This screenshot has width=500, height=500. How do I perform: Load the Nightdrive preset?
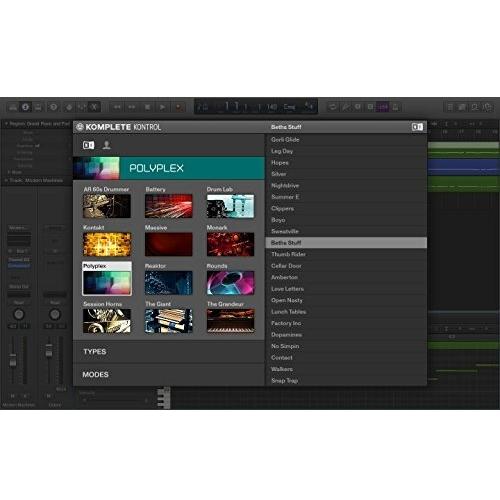pos(346,186)
